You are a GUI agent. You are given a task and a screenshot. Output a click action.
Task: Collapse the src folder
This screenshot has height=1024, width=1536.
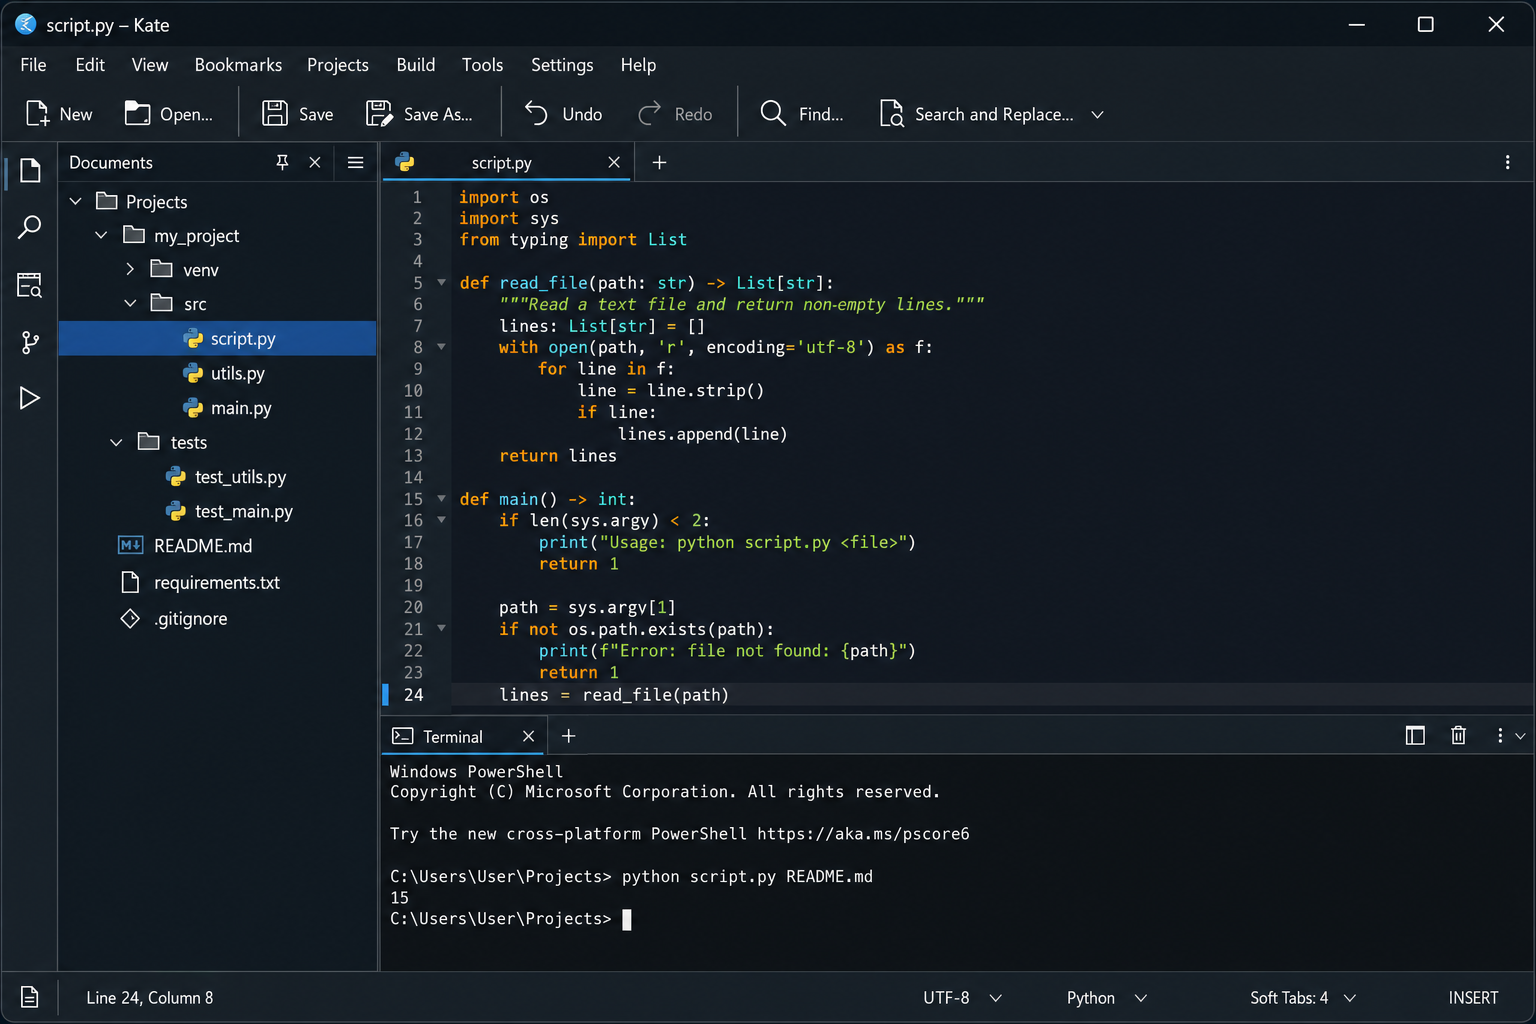coord(130,304)
